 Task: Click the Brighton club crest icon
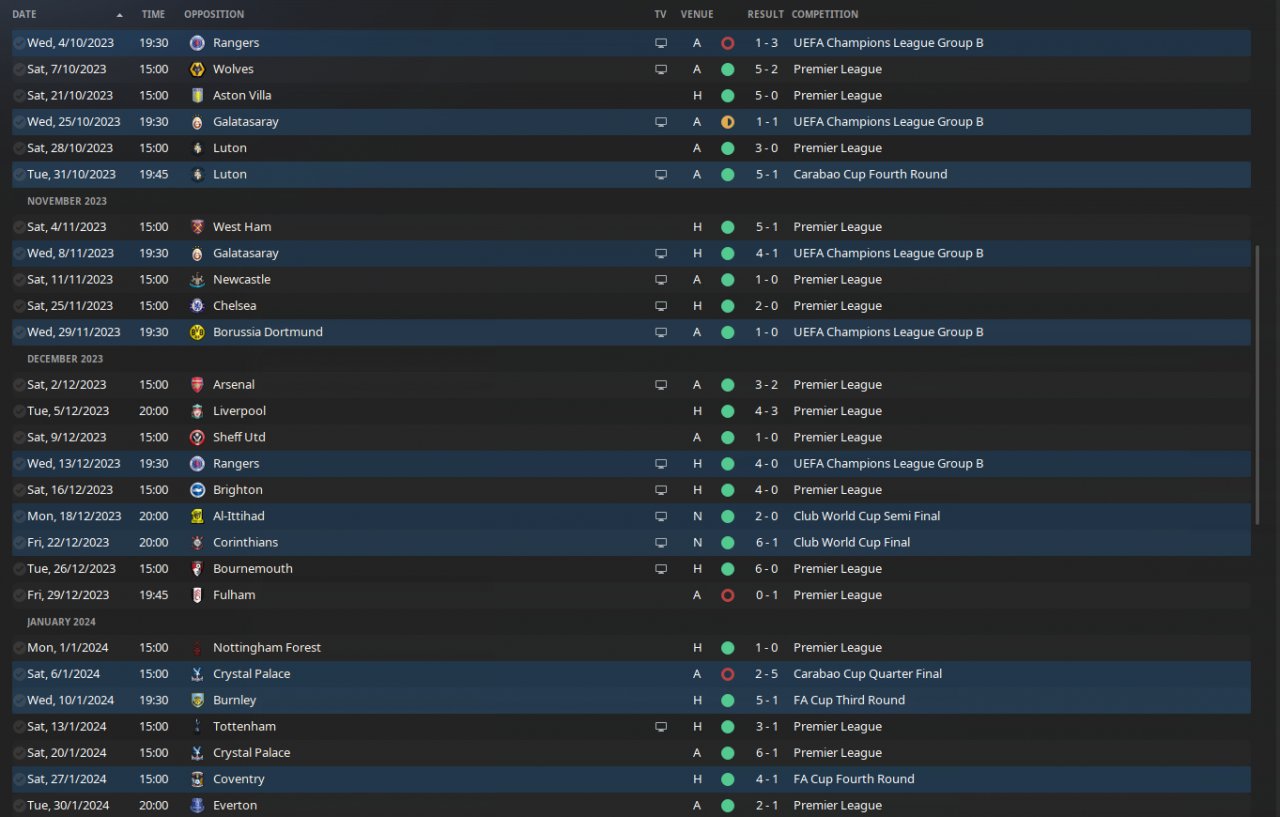tap(197, 490)
